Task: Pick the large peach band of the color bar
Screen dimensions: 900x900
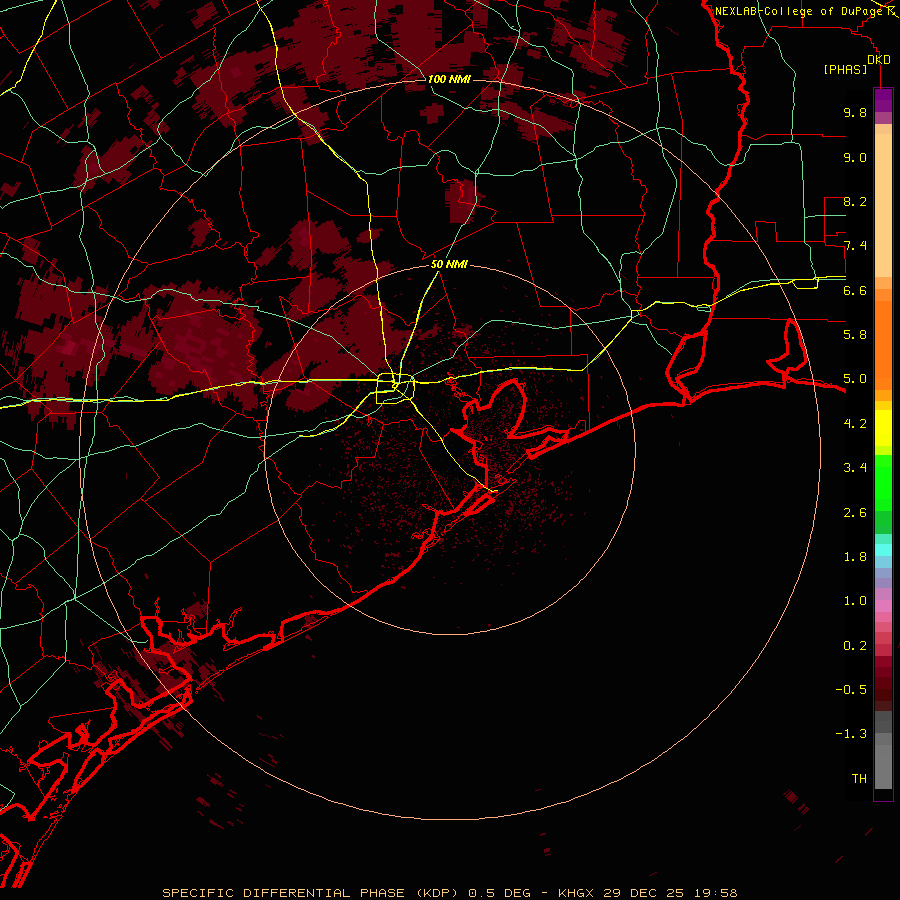Action: [883, 205]
